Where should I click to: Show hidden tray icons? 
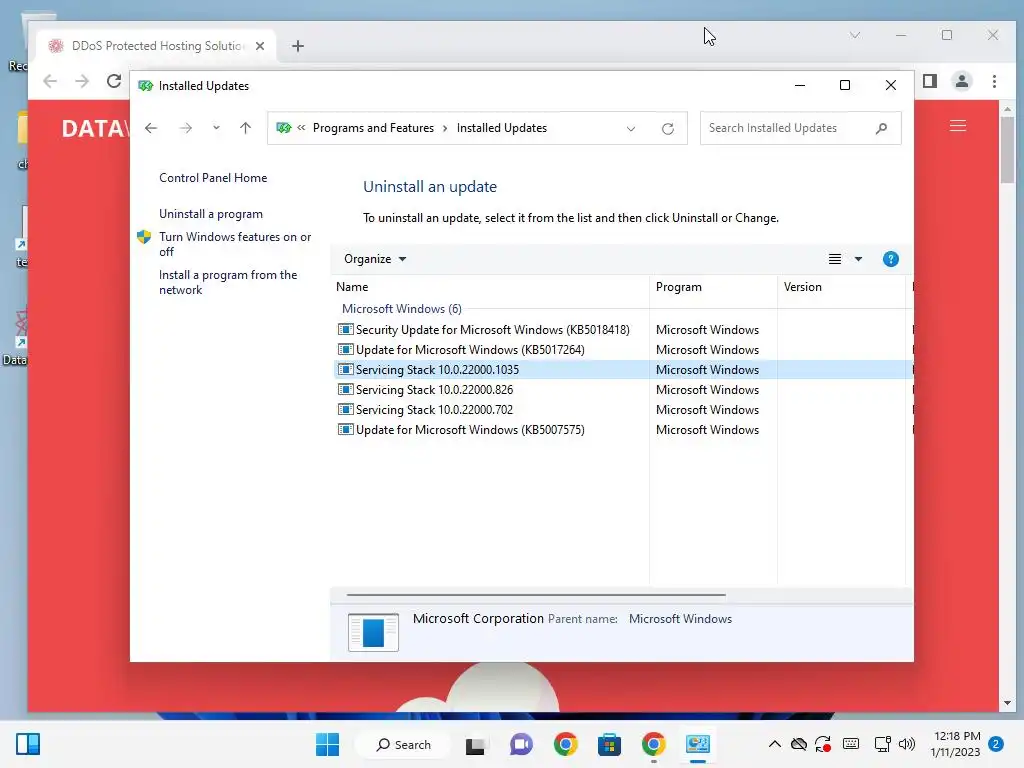[x=775, y=744]
